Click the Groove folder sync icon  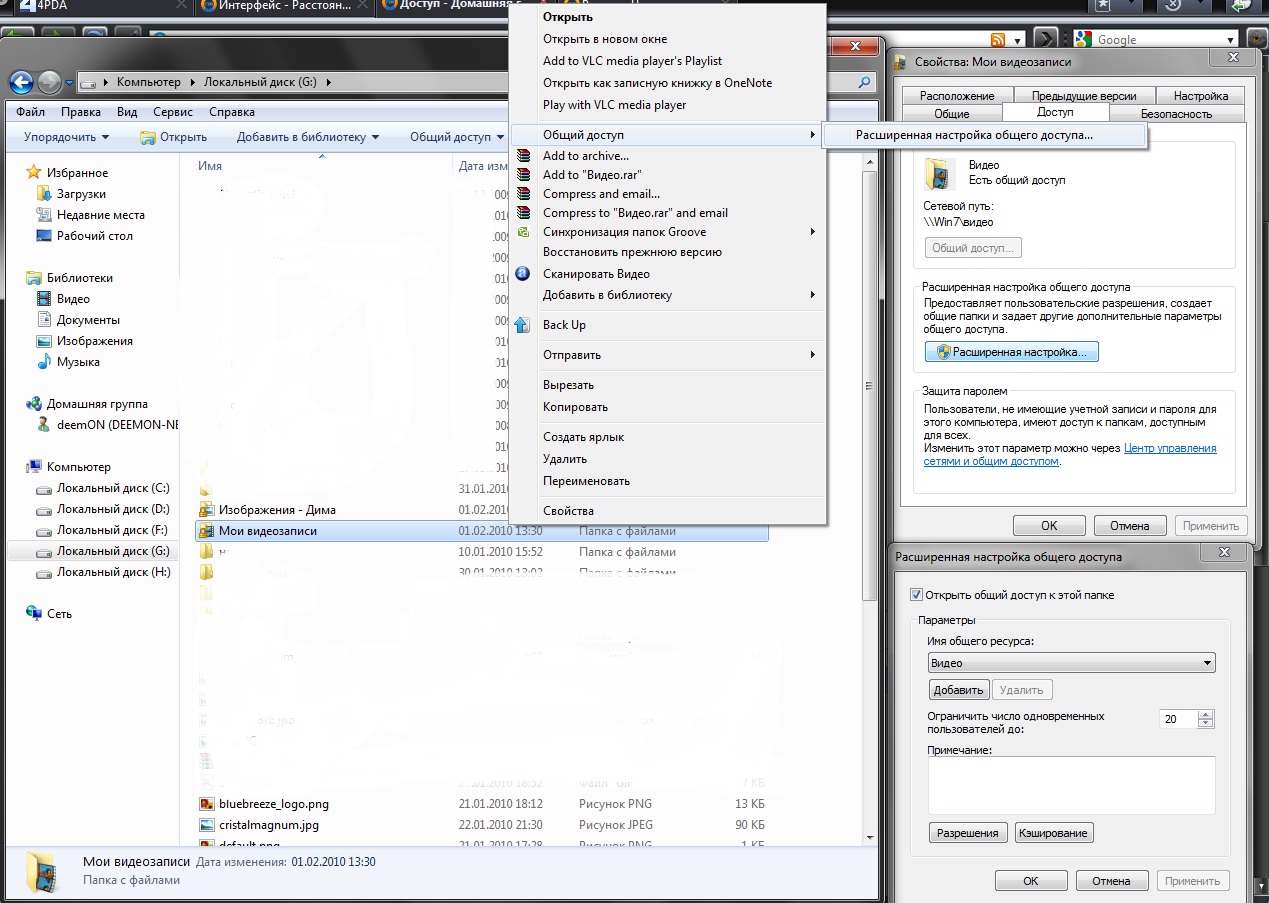tap(523, 232)
